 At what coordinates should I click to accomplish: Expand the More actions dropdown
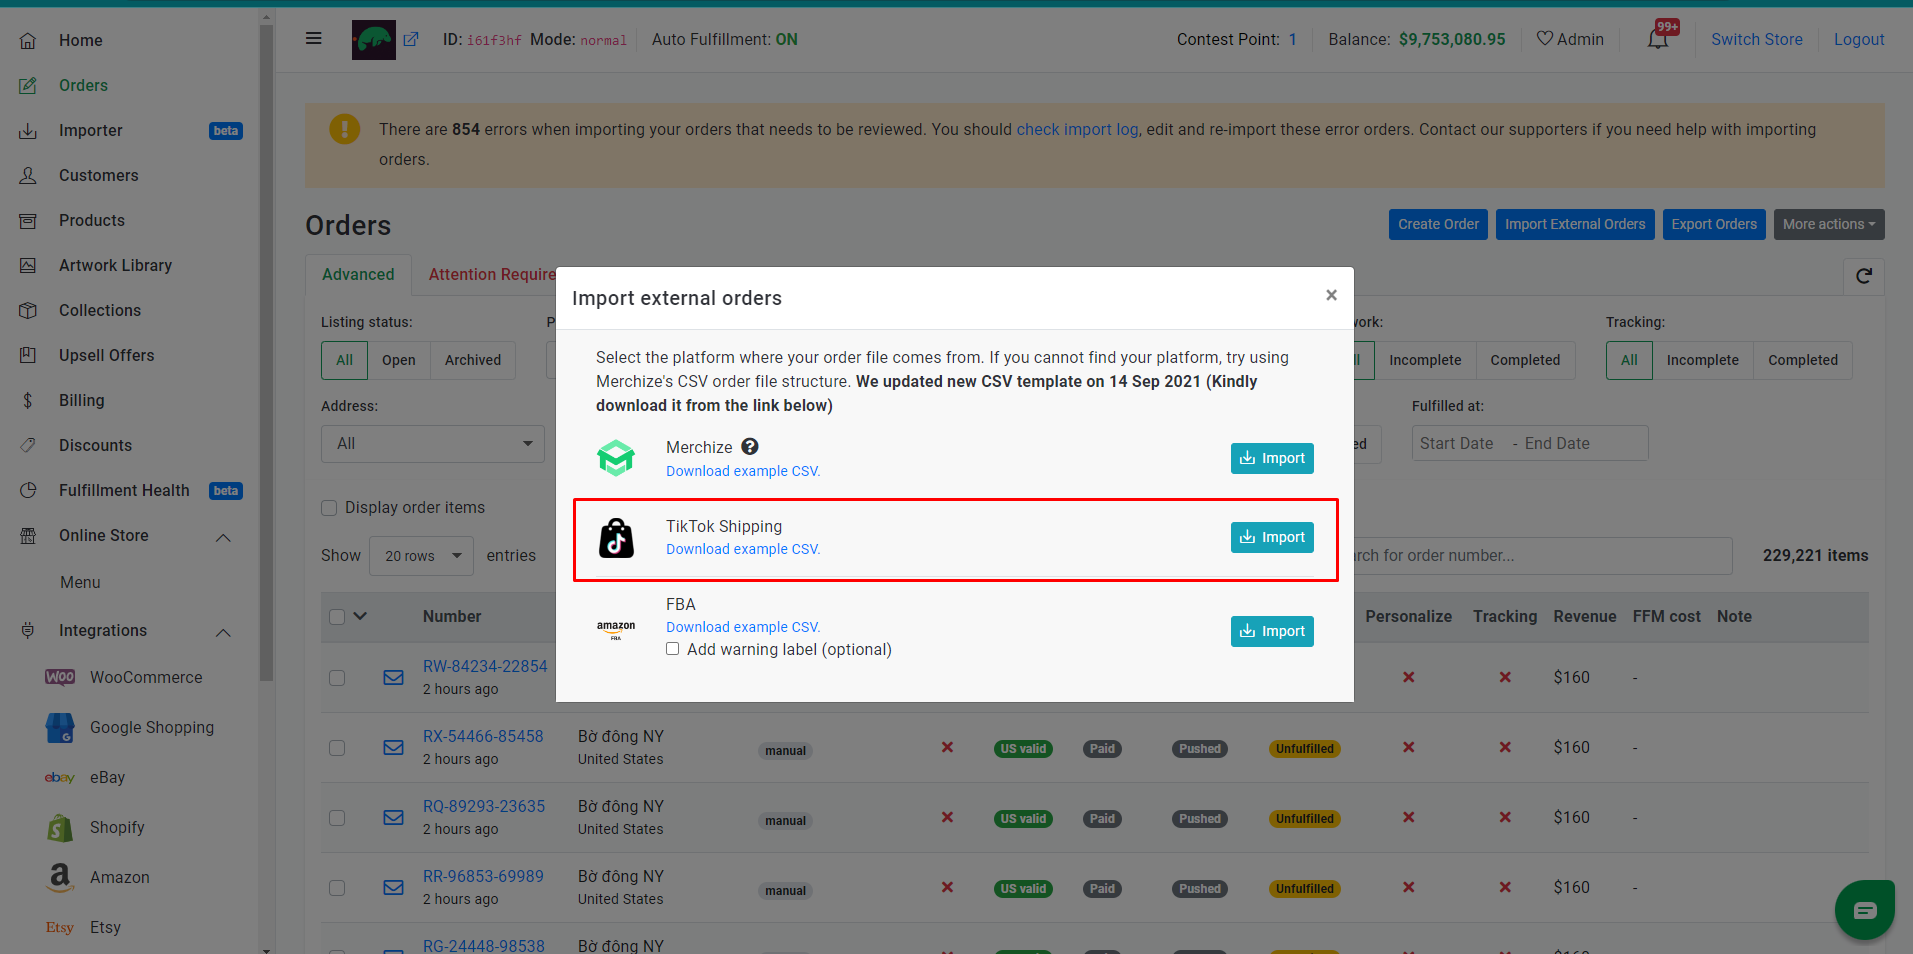point(1829,224)
